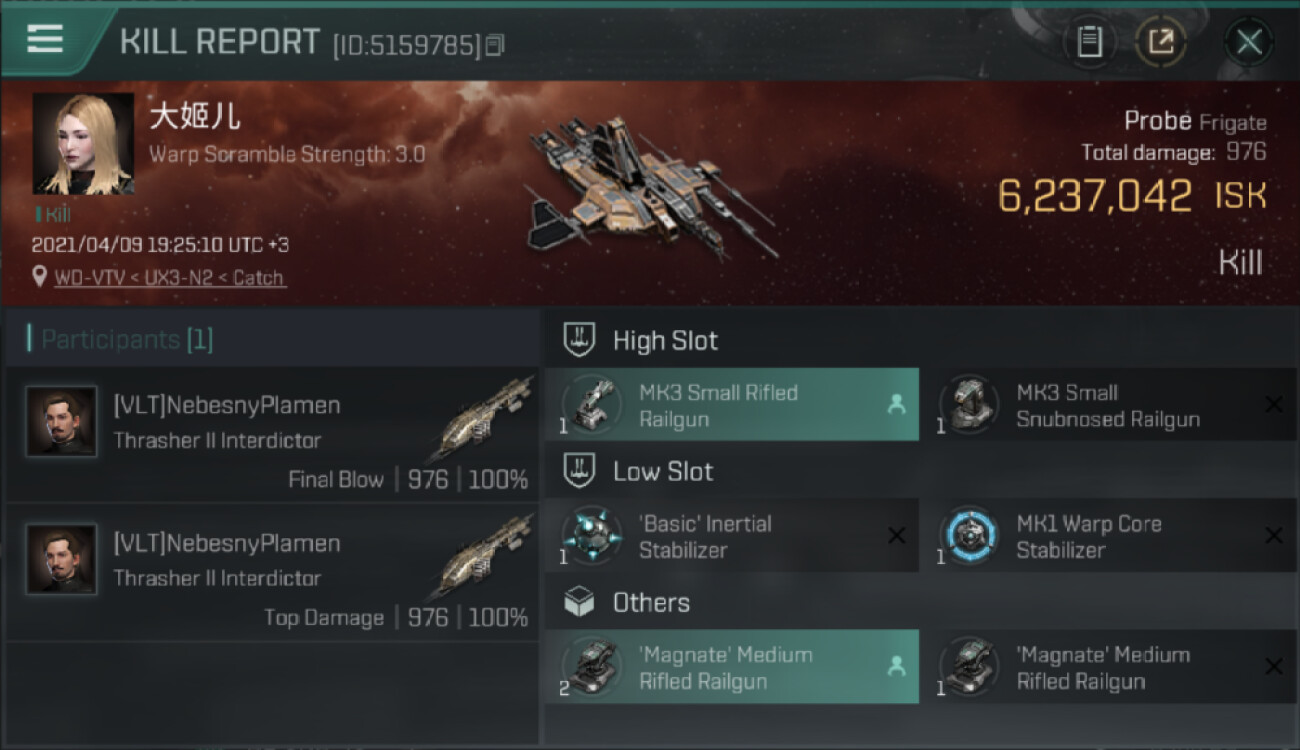1300x750 pixels.
Task: View the victim pilot's portrait
Action: click(83, 144)
